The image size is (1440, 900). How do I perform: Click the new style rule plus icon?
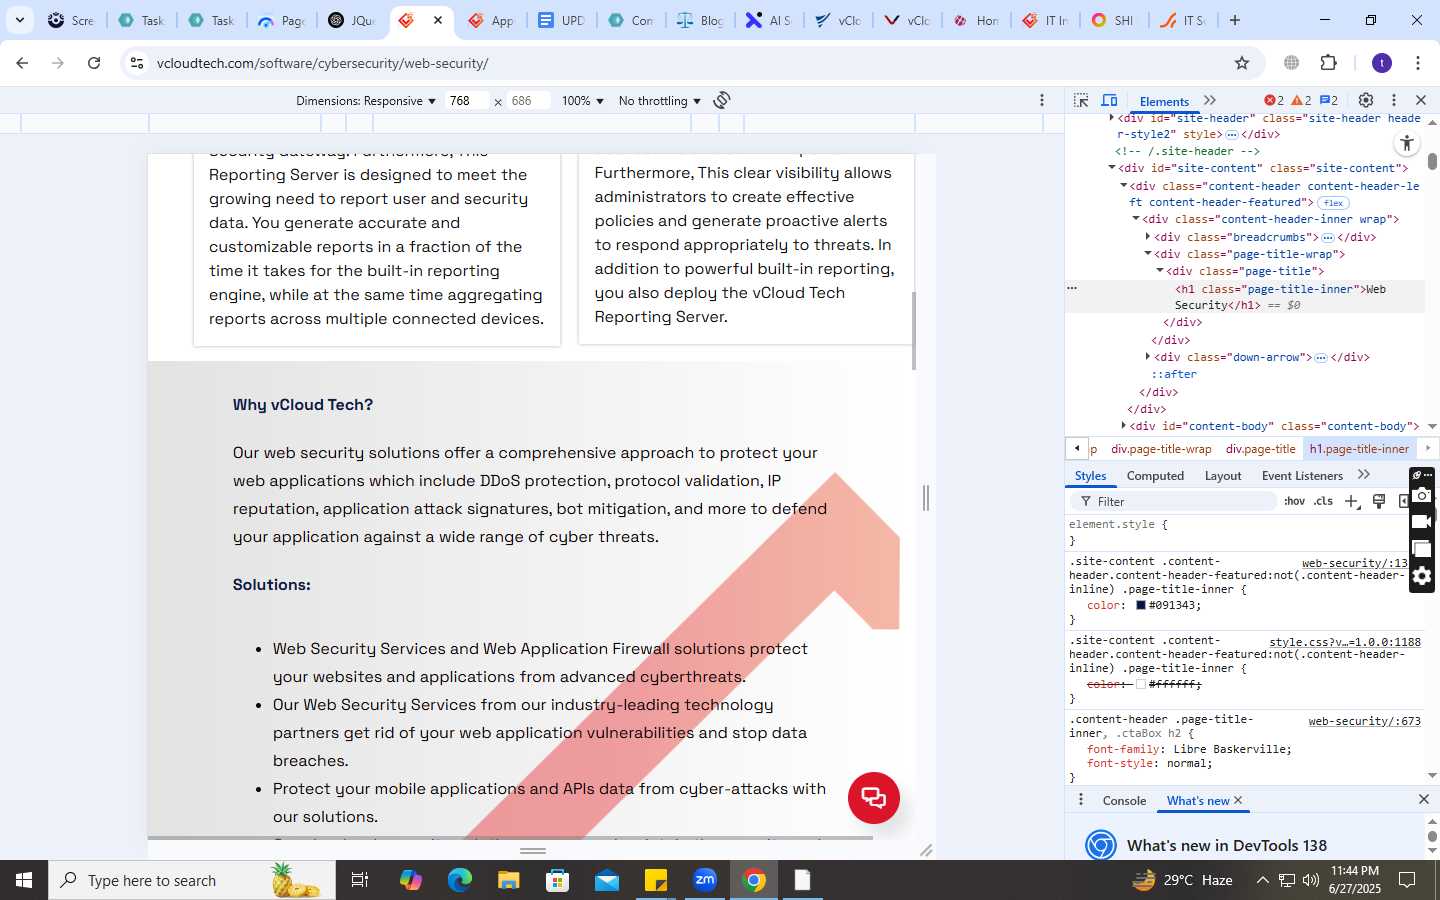pos(1352,501)
